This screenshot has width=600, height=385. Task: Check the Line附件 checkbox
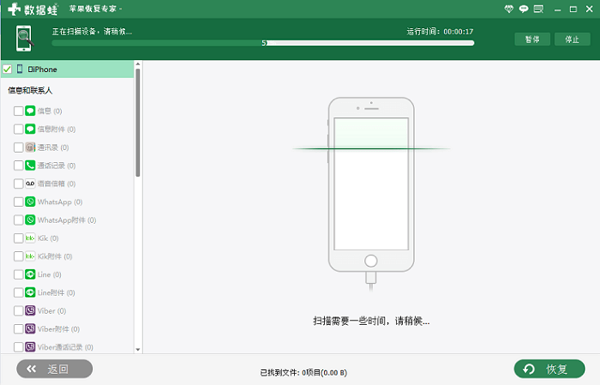(x=18, y=293)
